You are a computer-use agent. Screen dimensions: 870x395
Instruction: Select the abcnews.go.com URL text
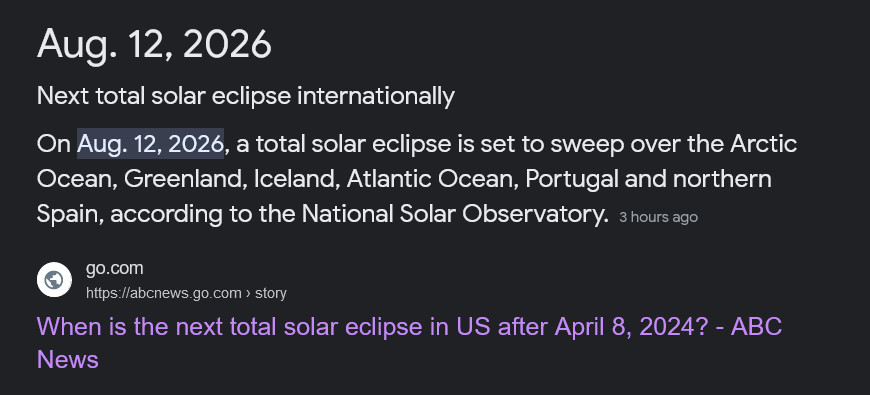click(164, 293)
